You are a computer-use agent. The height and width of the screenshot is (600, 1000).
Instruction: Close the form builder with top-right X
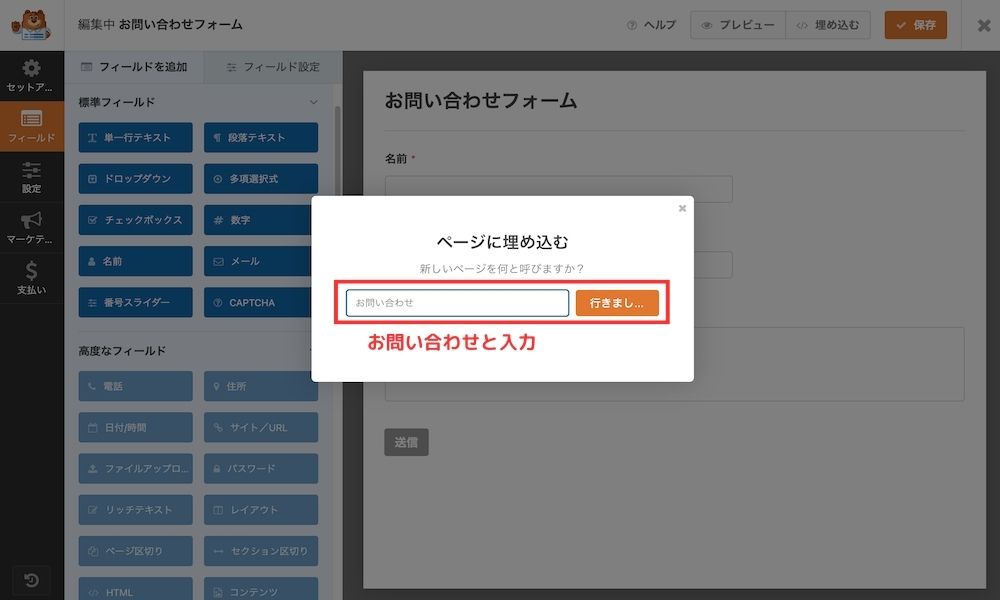pyautogui.click(x=983, y=26)
